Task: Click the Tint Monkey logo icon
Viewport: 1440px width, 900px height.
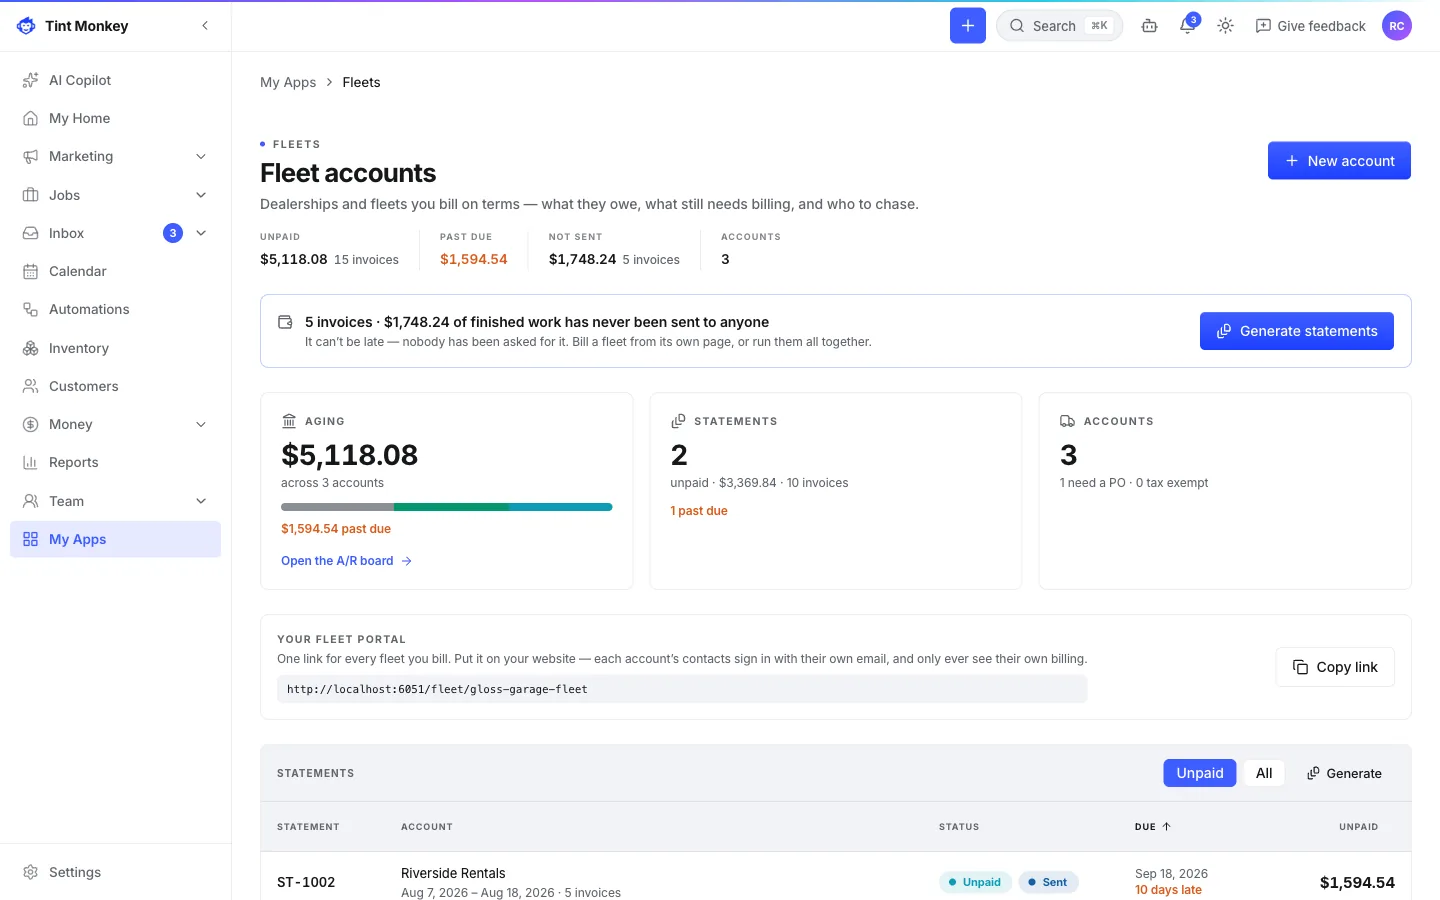Action: click(26, 26)
